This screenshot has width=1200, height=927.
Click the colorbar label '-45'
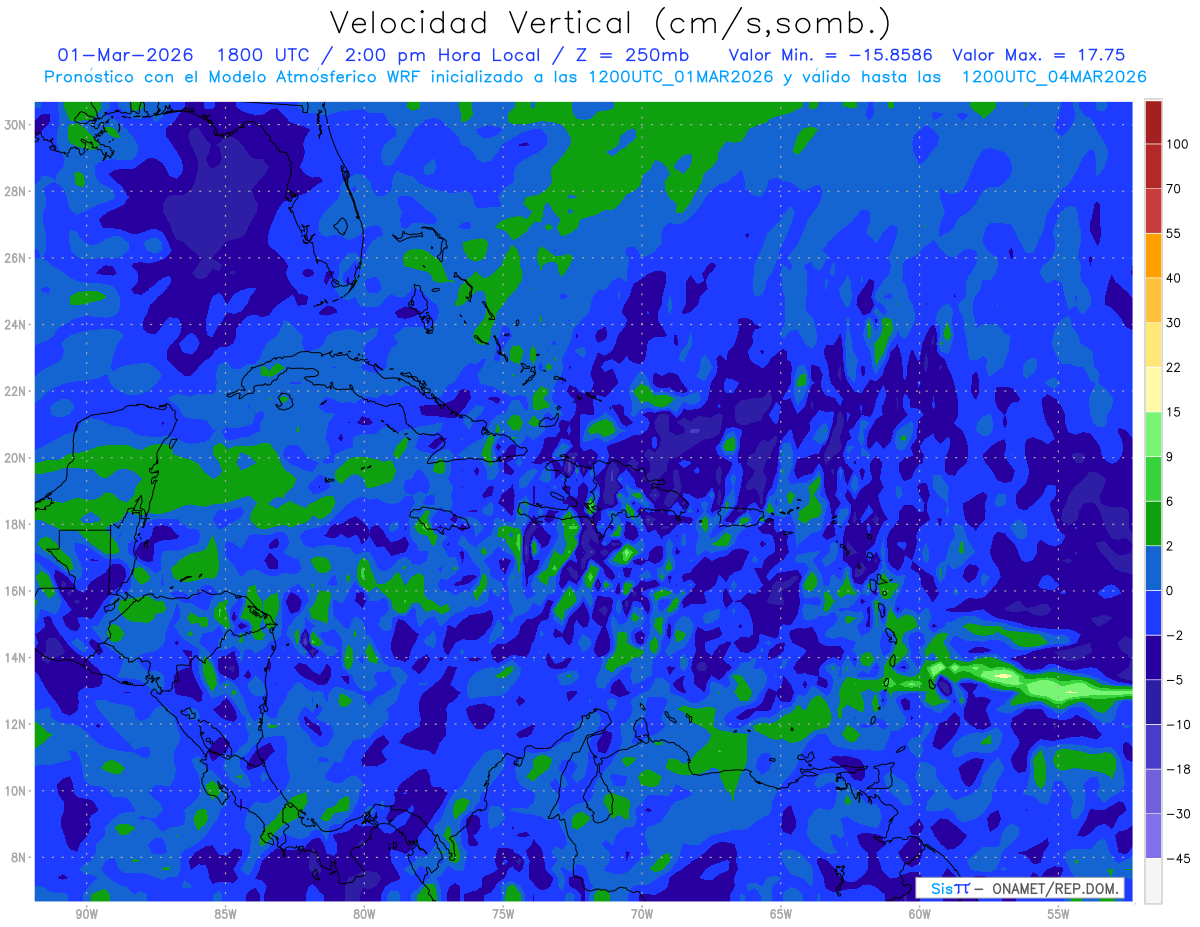pyautogui.click(x=1178, y=859)
